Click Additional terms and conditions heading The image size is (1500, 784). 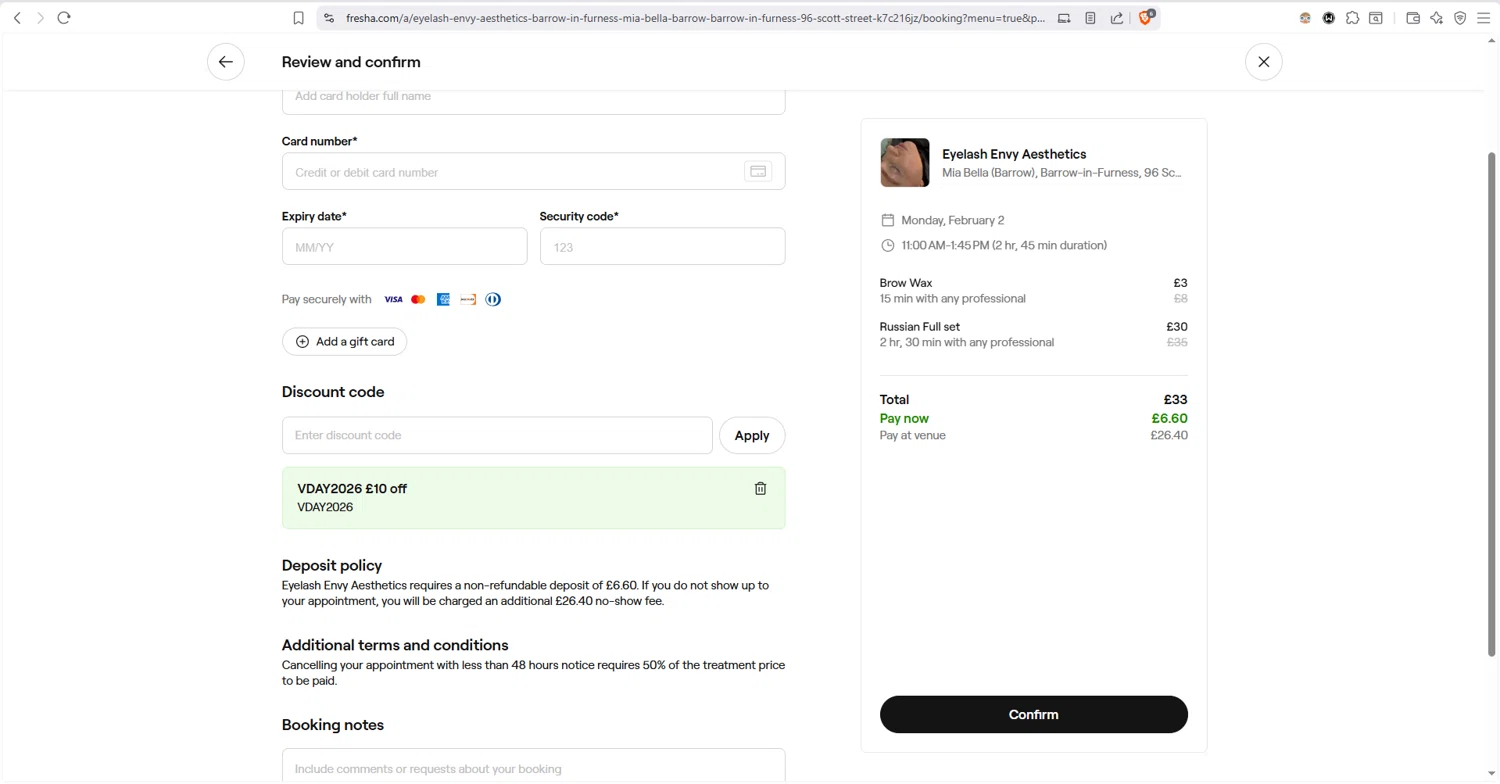pos(395,646)
